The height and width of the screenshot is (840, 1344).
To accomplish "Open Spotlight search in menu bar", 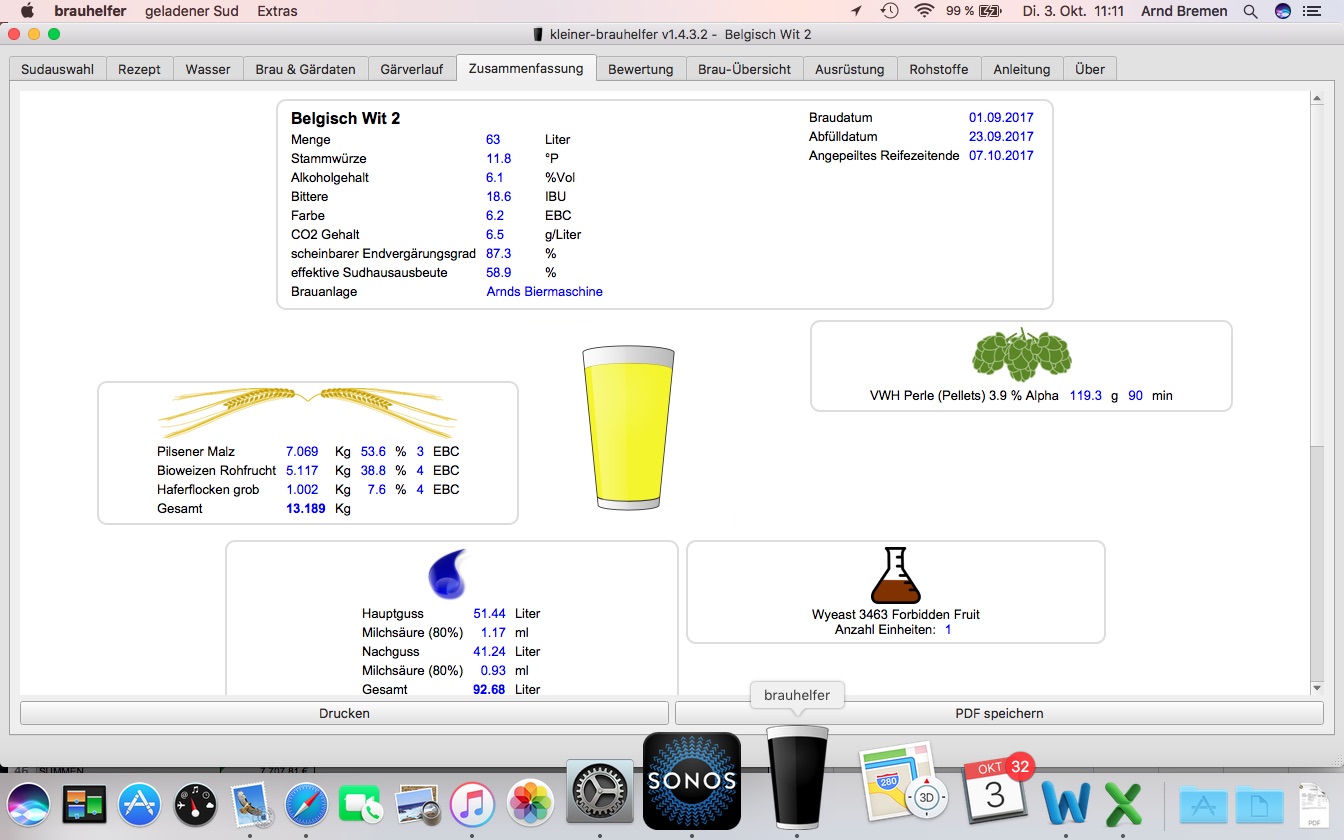I will (x=1250, y=11).
